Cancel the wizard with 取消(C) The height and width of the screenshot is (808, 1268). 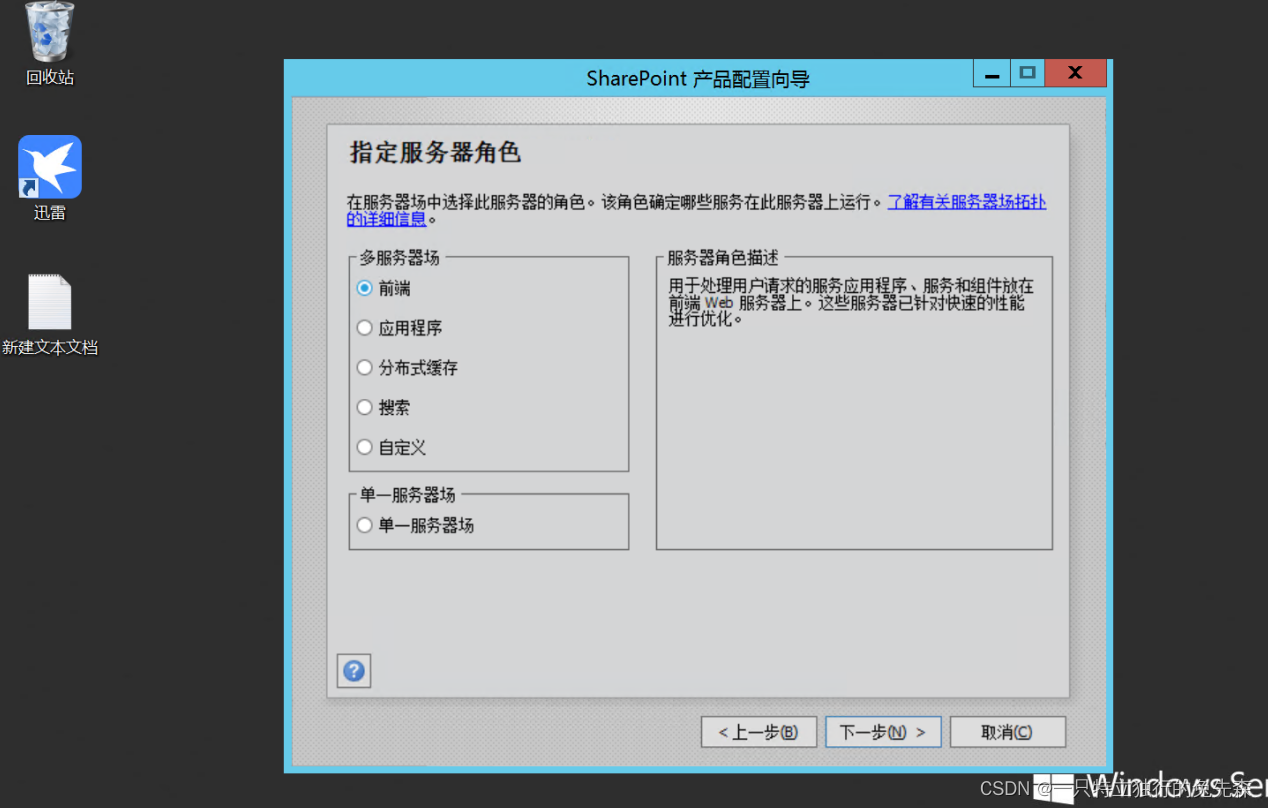click(x=1007, y=732)
